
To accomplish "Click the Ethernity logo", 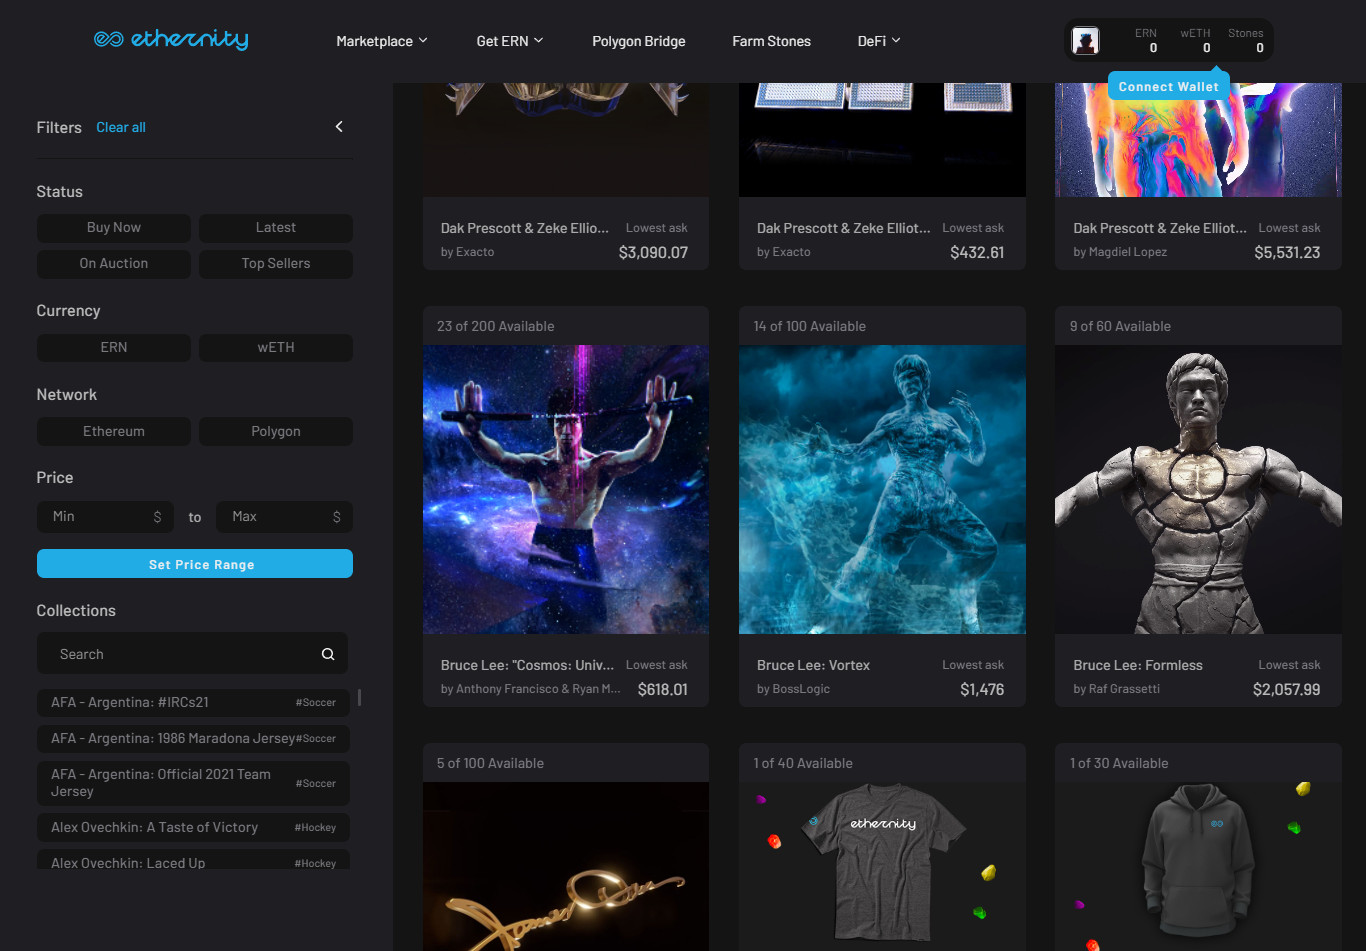I will 171,39.
